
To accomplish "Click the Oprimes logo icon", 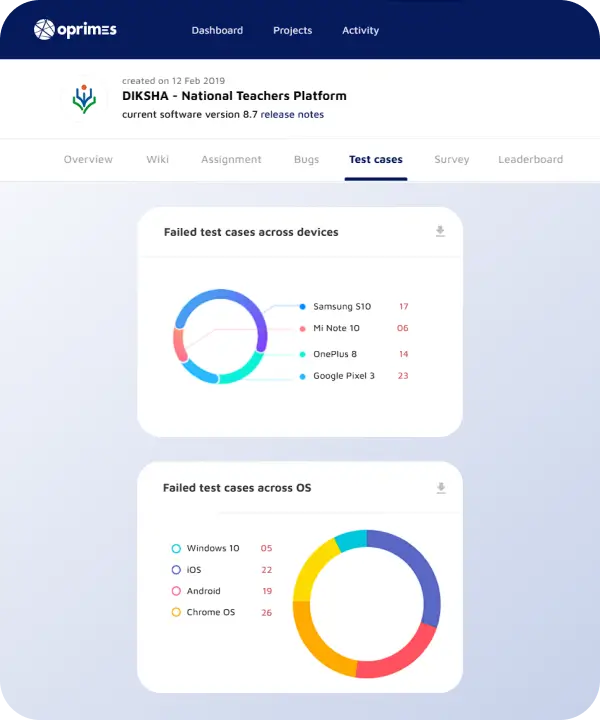I will click(44, 30).
